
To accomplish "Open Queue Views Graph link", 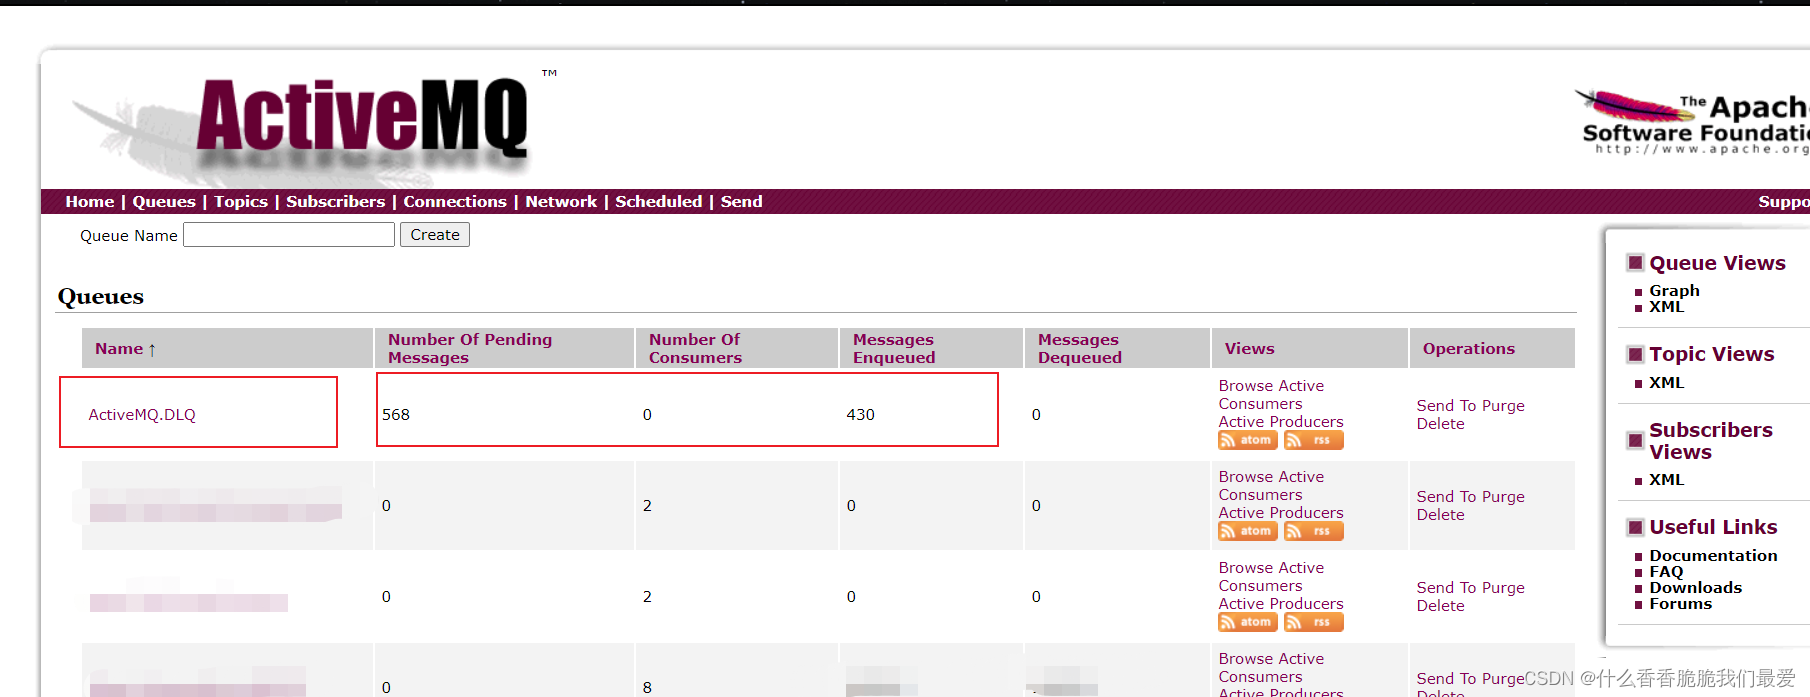I will point(1674,290).
